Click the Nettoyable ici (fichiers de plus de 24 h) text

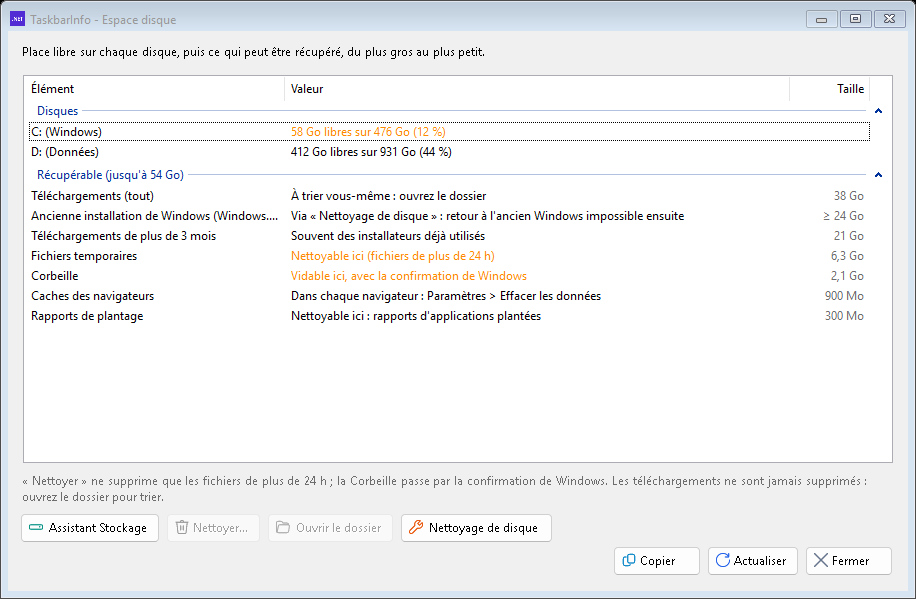[x=393, y=256]
